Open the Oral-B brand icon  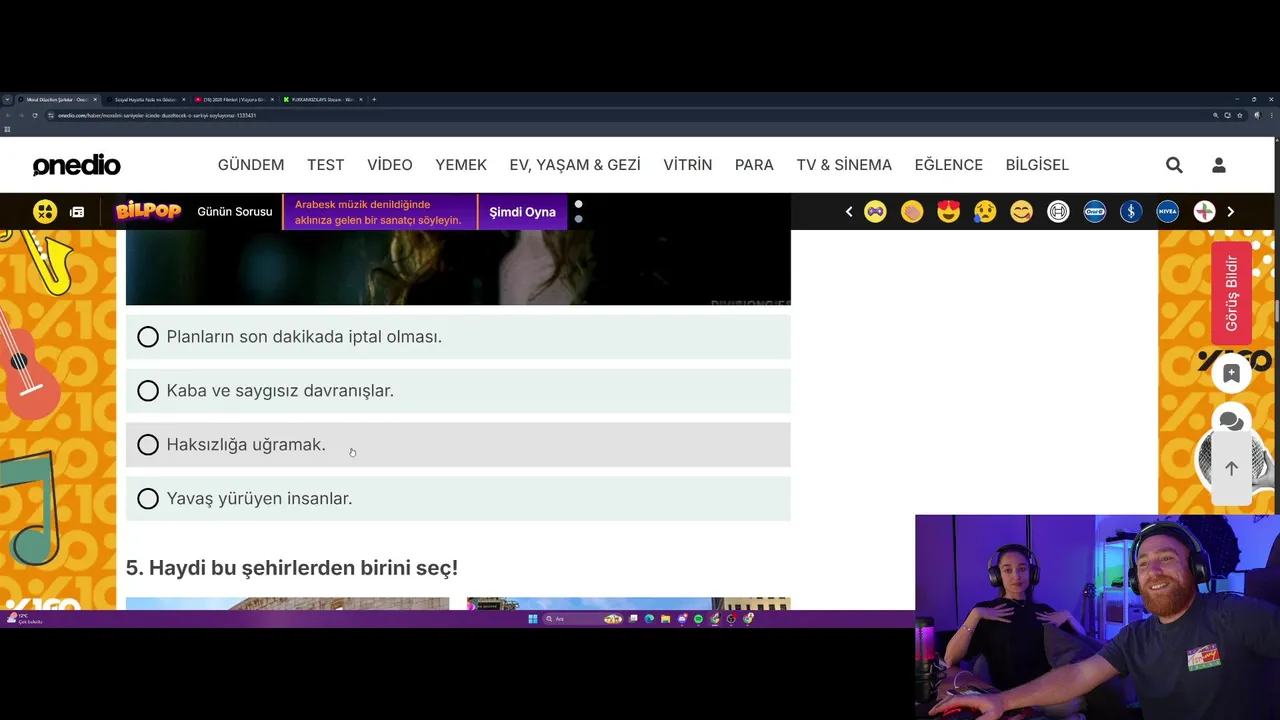tap(1095, 211)
